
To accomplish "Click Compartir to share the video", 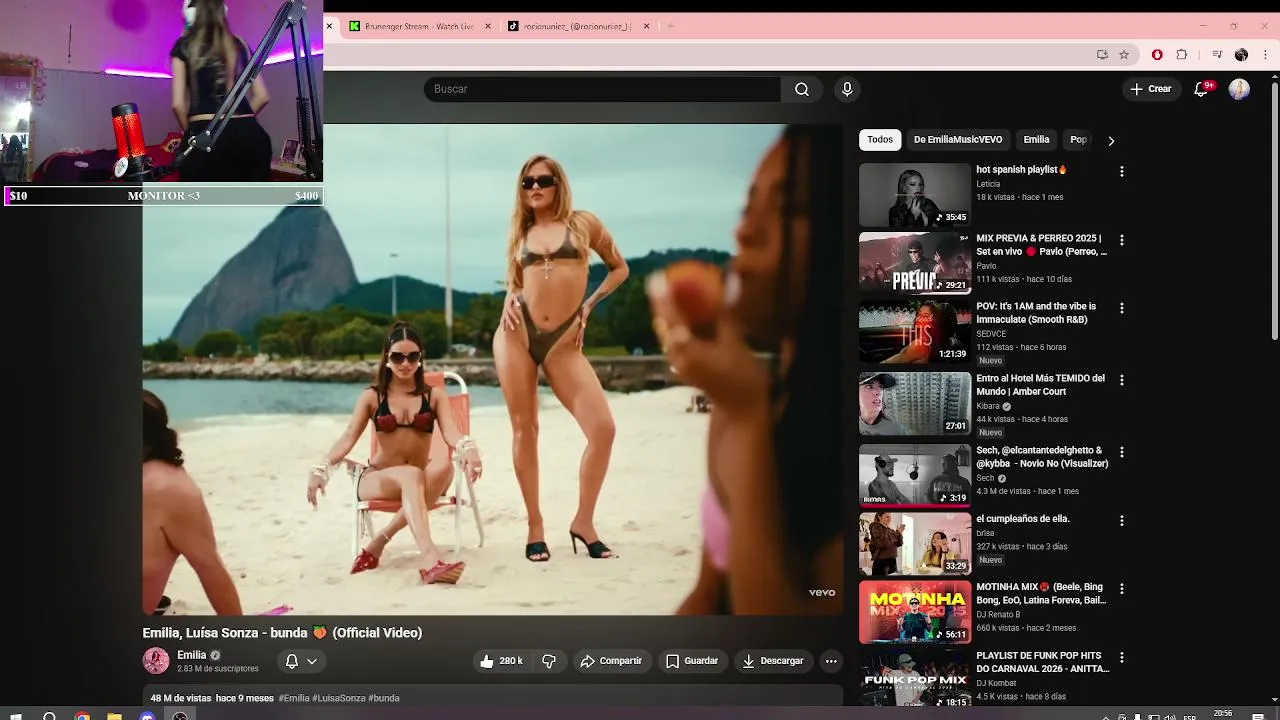I will tap(611, 661).
